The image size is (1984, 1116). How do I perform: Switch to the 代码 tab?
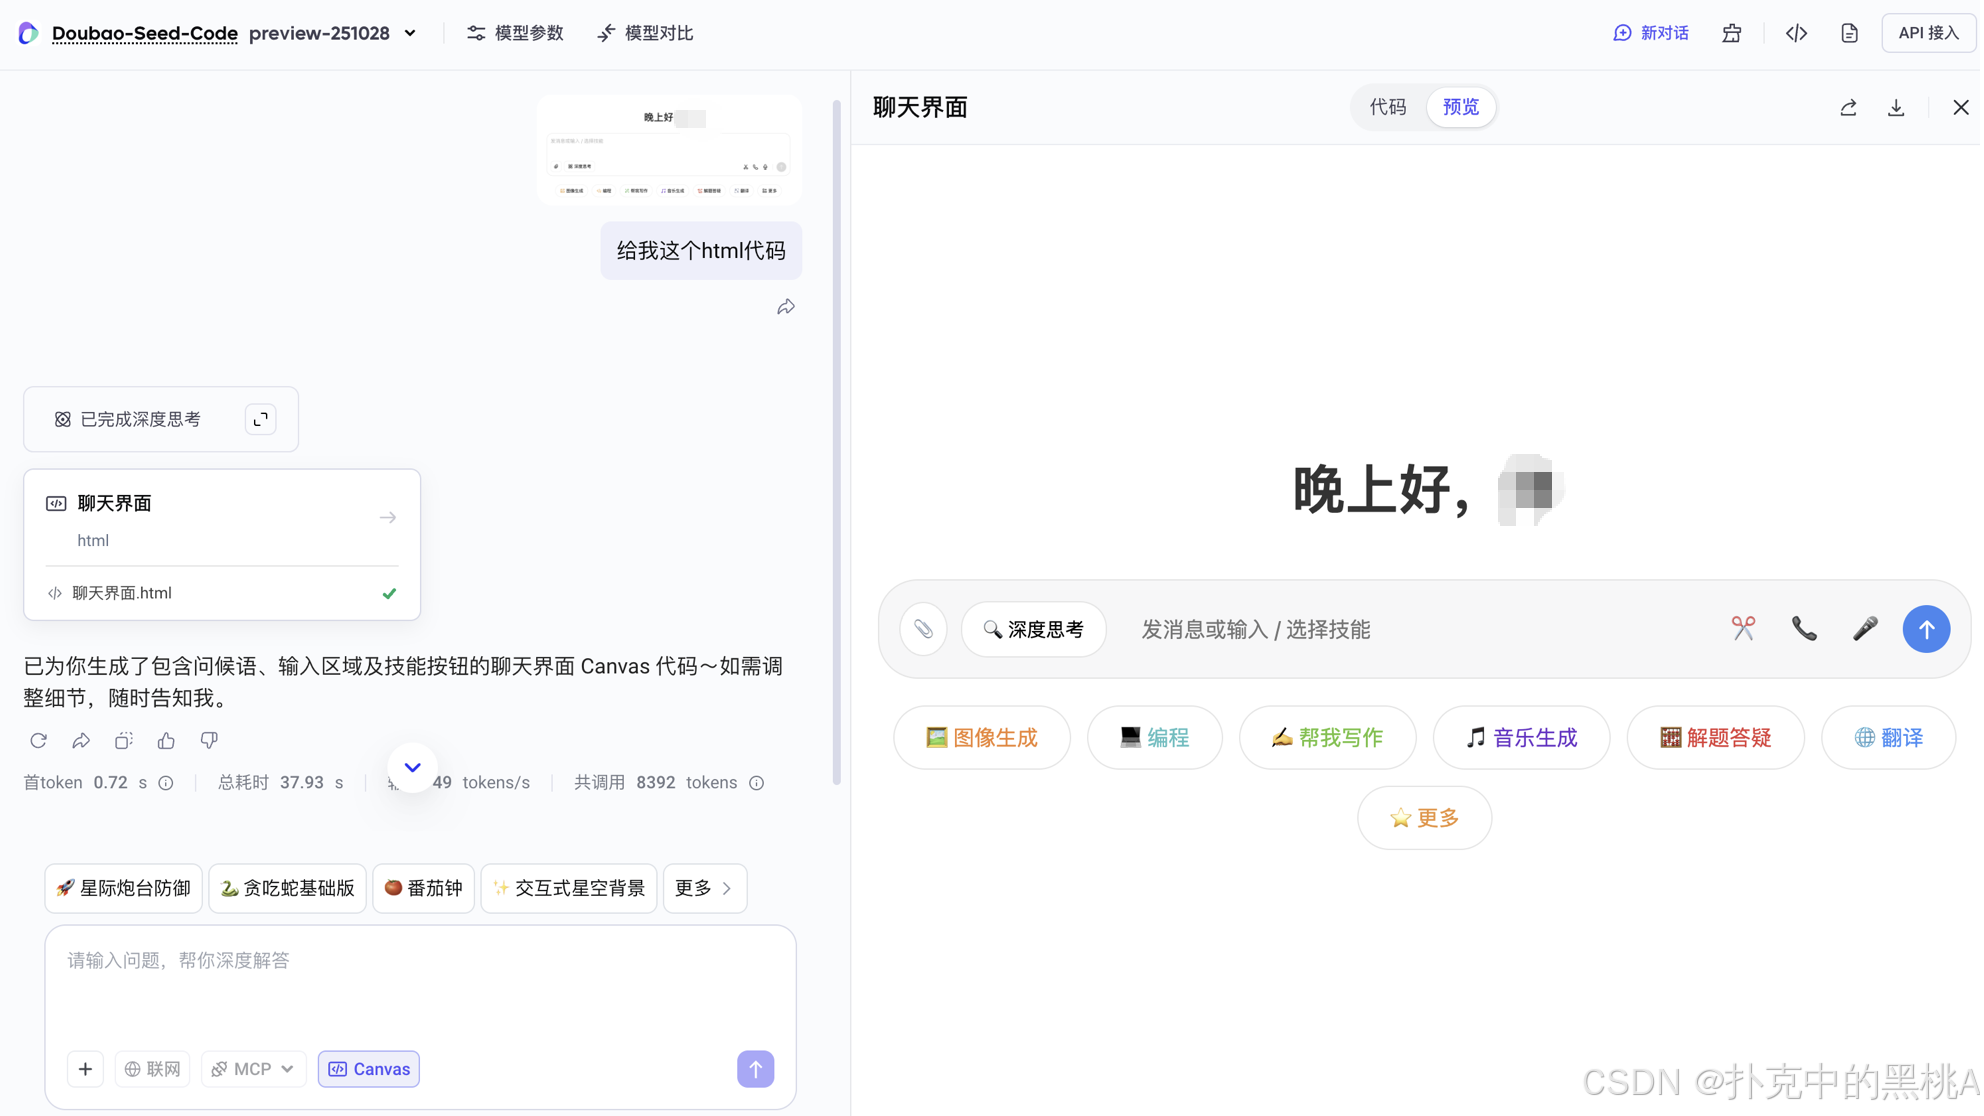click(x=1389, y=107)
